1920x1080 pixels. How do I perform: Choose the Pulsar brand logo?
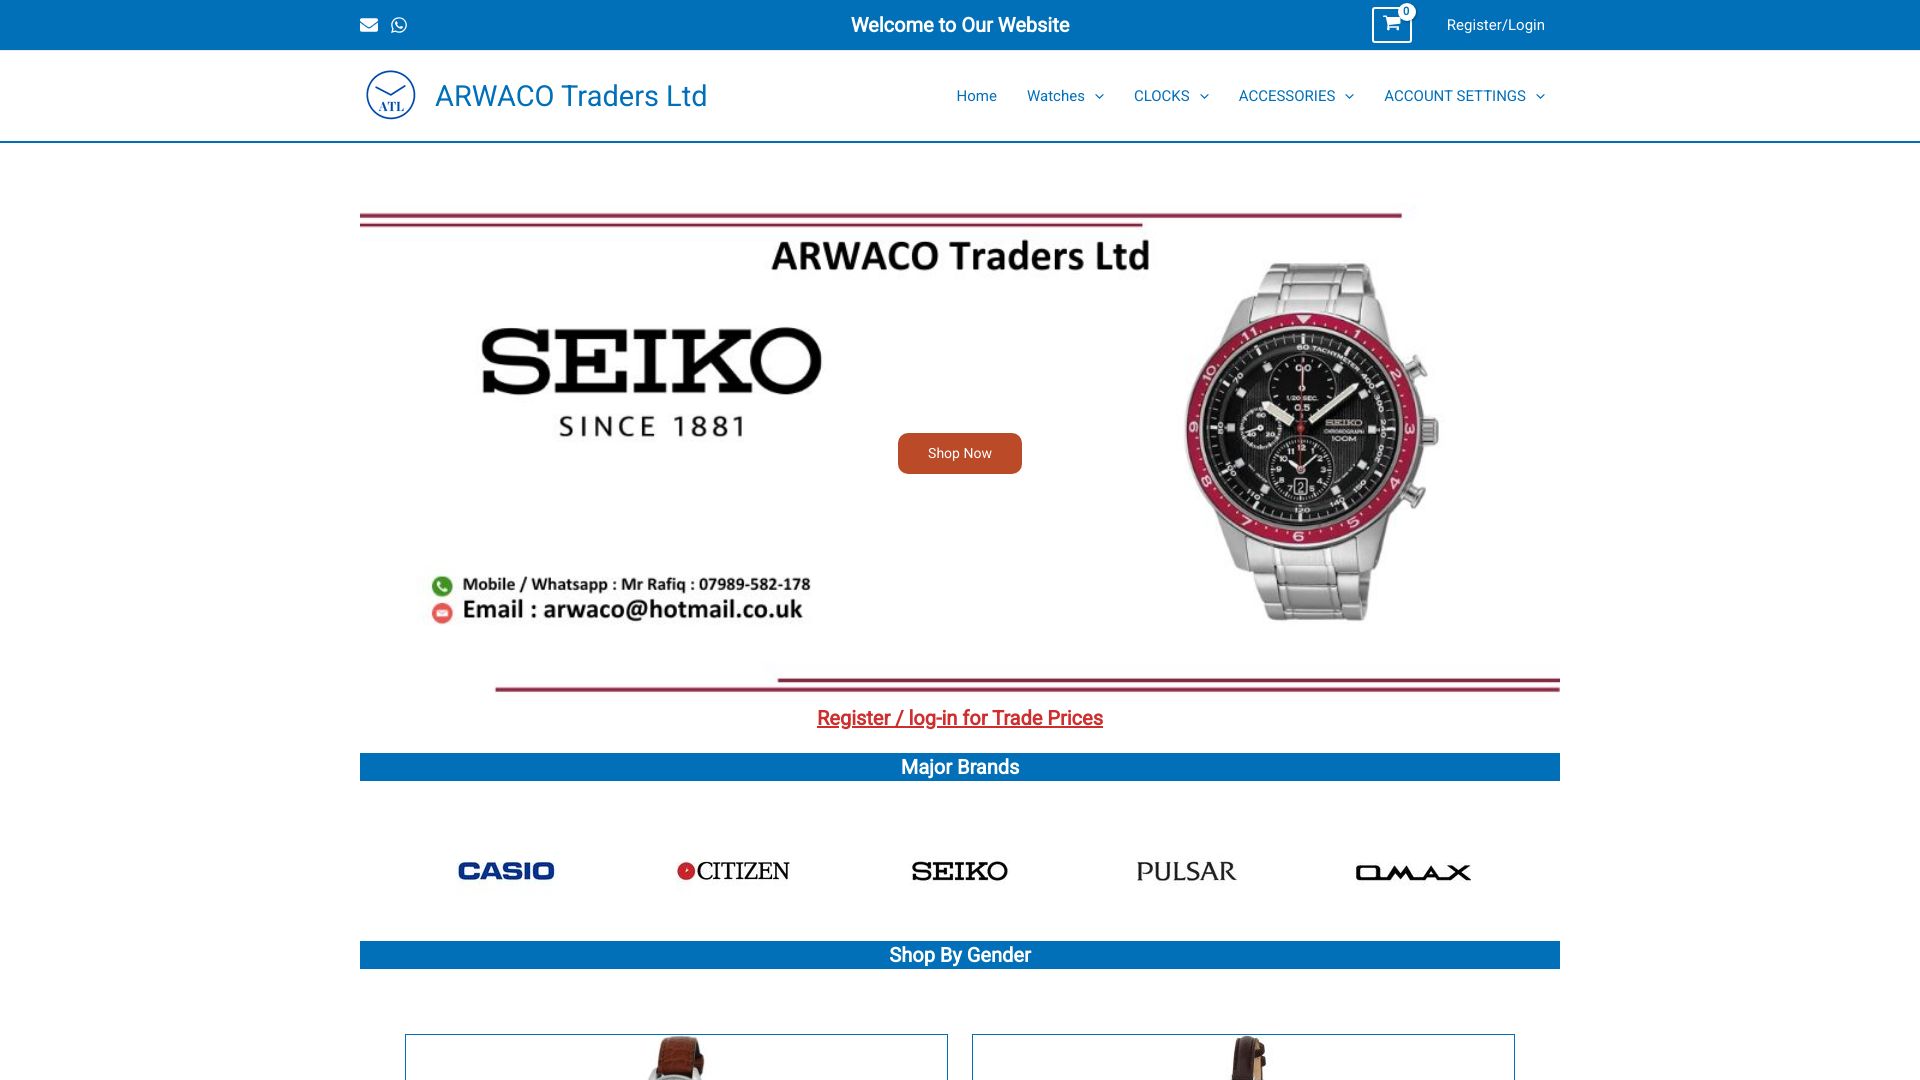click(1186, 871)
